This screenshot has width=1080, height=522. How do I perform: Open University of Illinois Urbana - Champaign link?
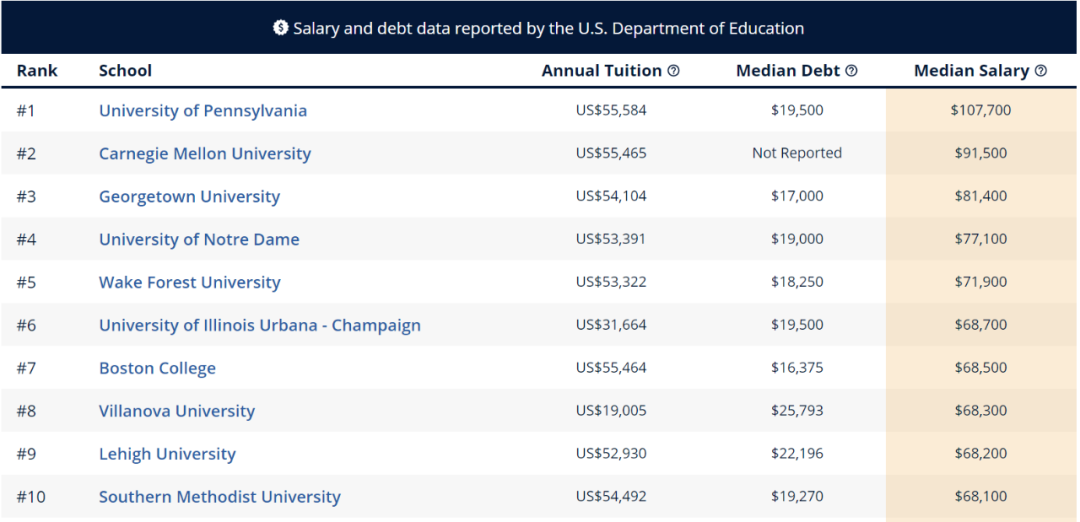point(260,326)
